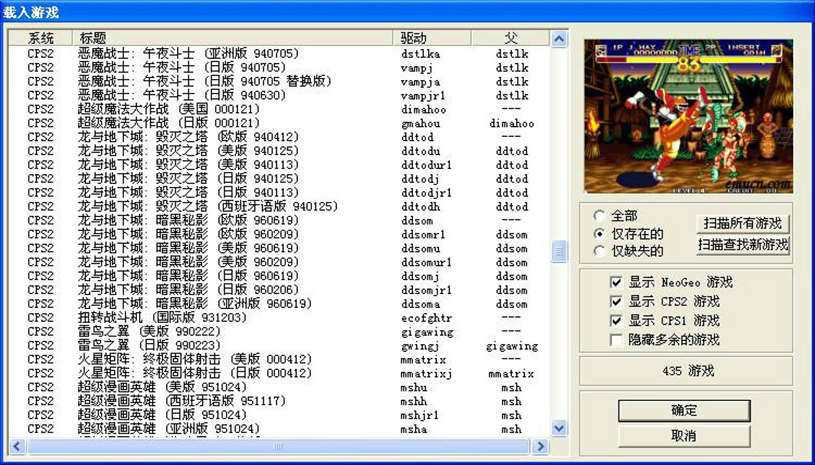Click the horizontal scrollbar right arrow
This screenshot has width=815, height=465.
pos(543,446)
